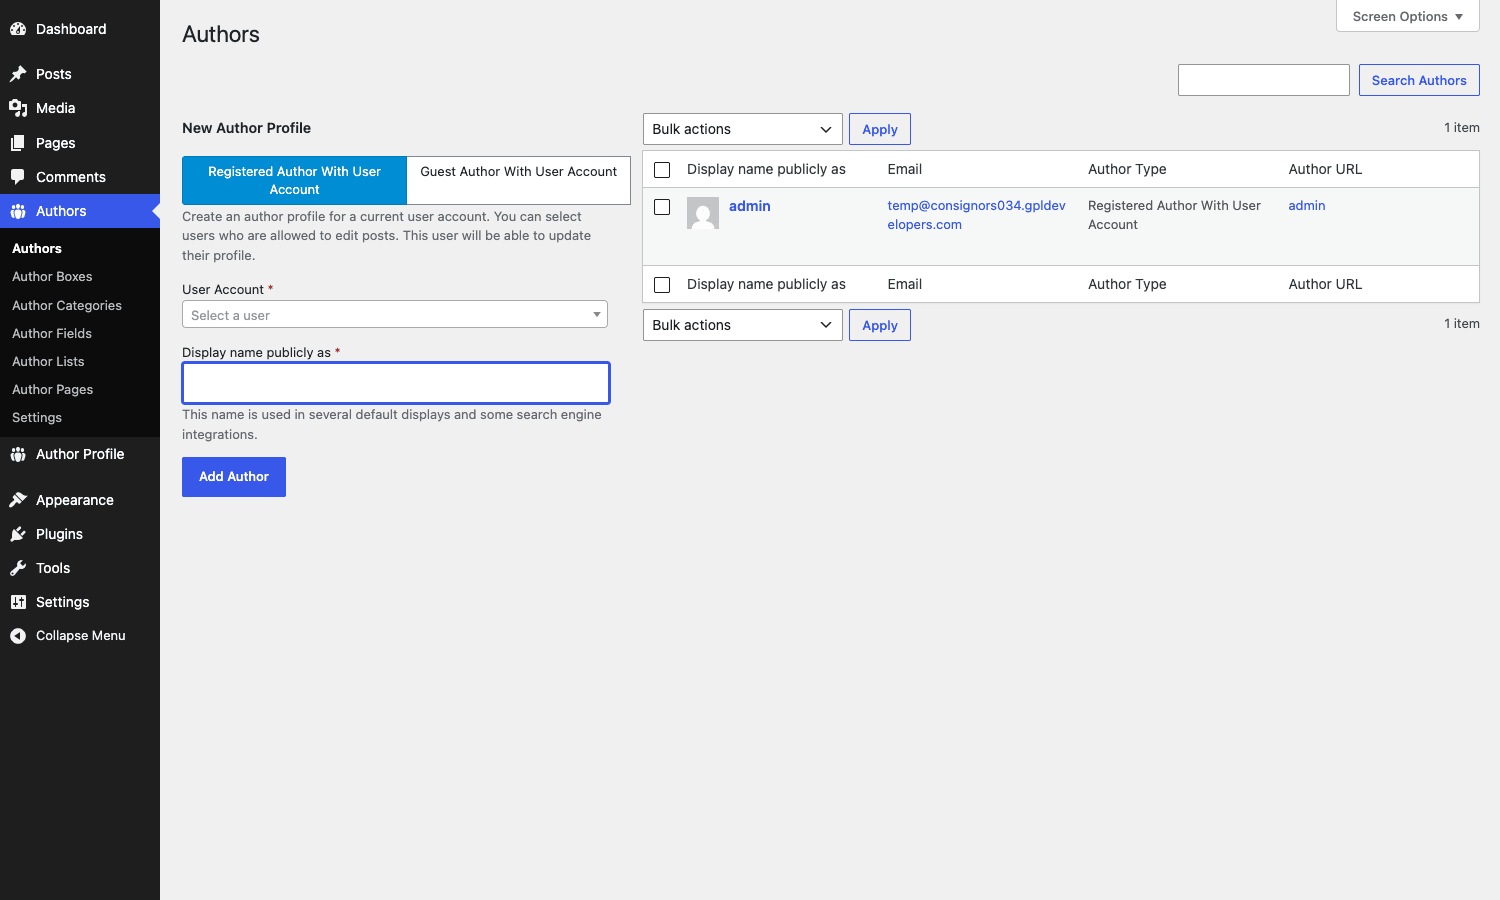Click the Tools wrench icon
Viewport: 1500px width, 900px height.
pos(18,568)
